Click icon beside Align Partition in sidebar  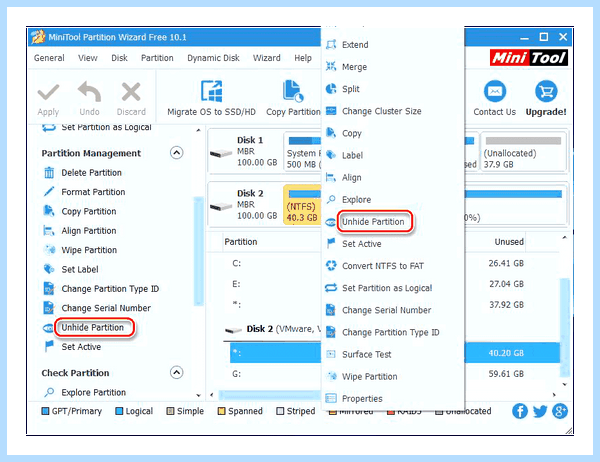tap(49, 230)
